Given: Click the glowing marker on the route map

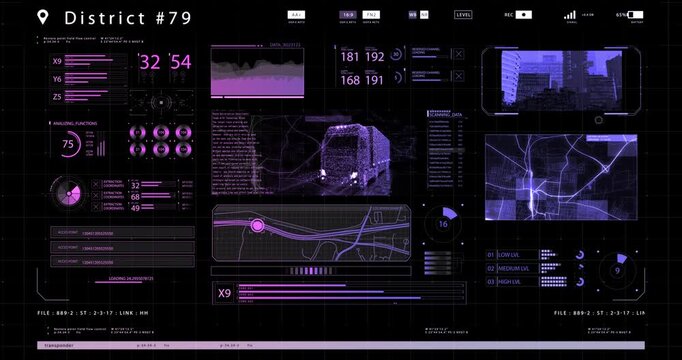Looking at the screenshot, I should (257, 225).
